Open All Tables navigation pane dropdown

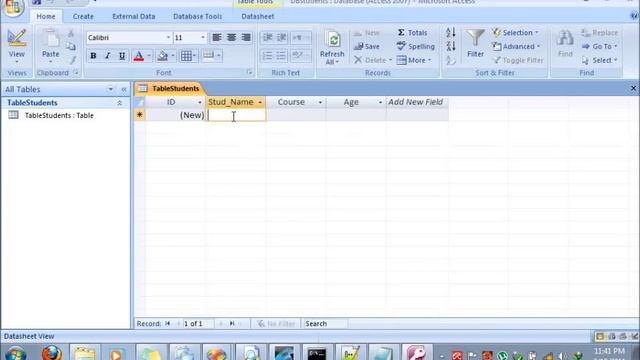pos(110,89)
